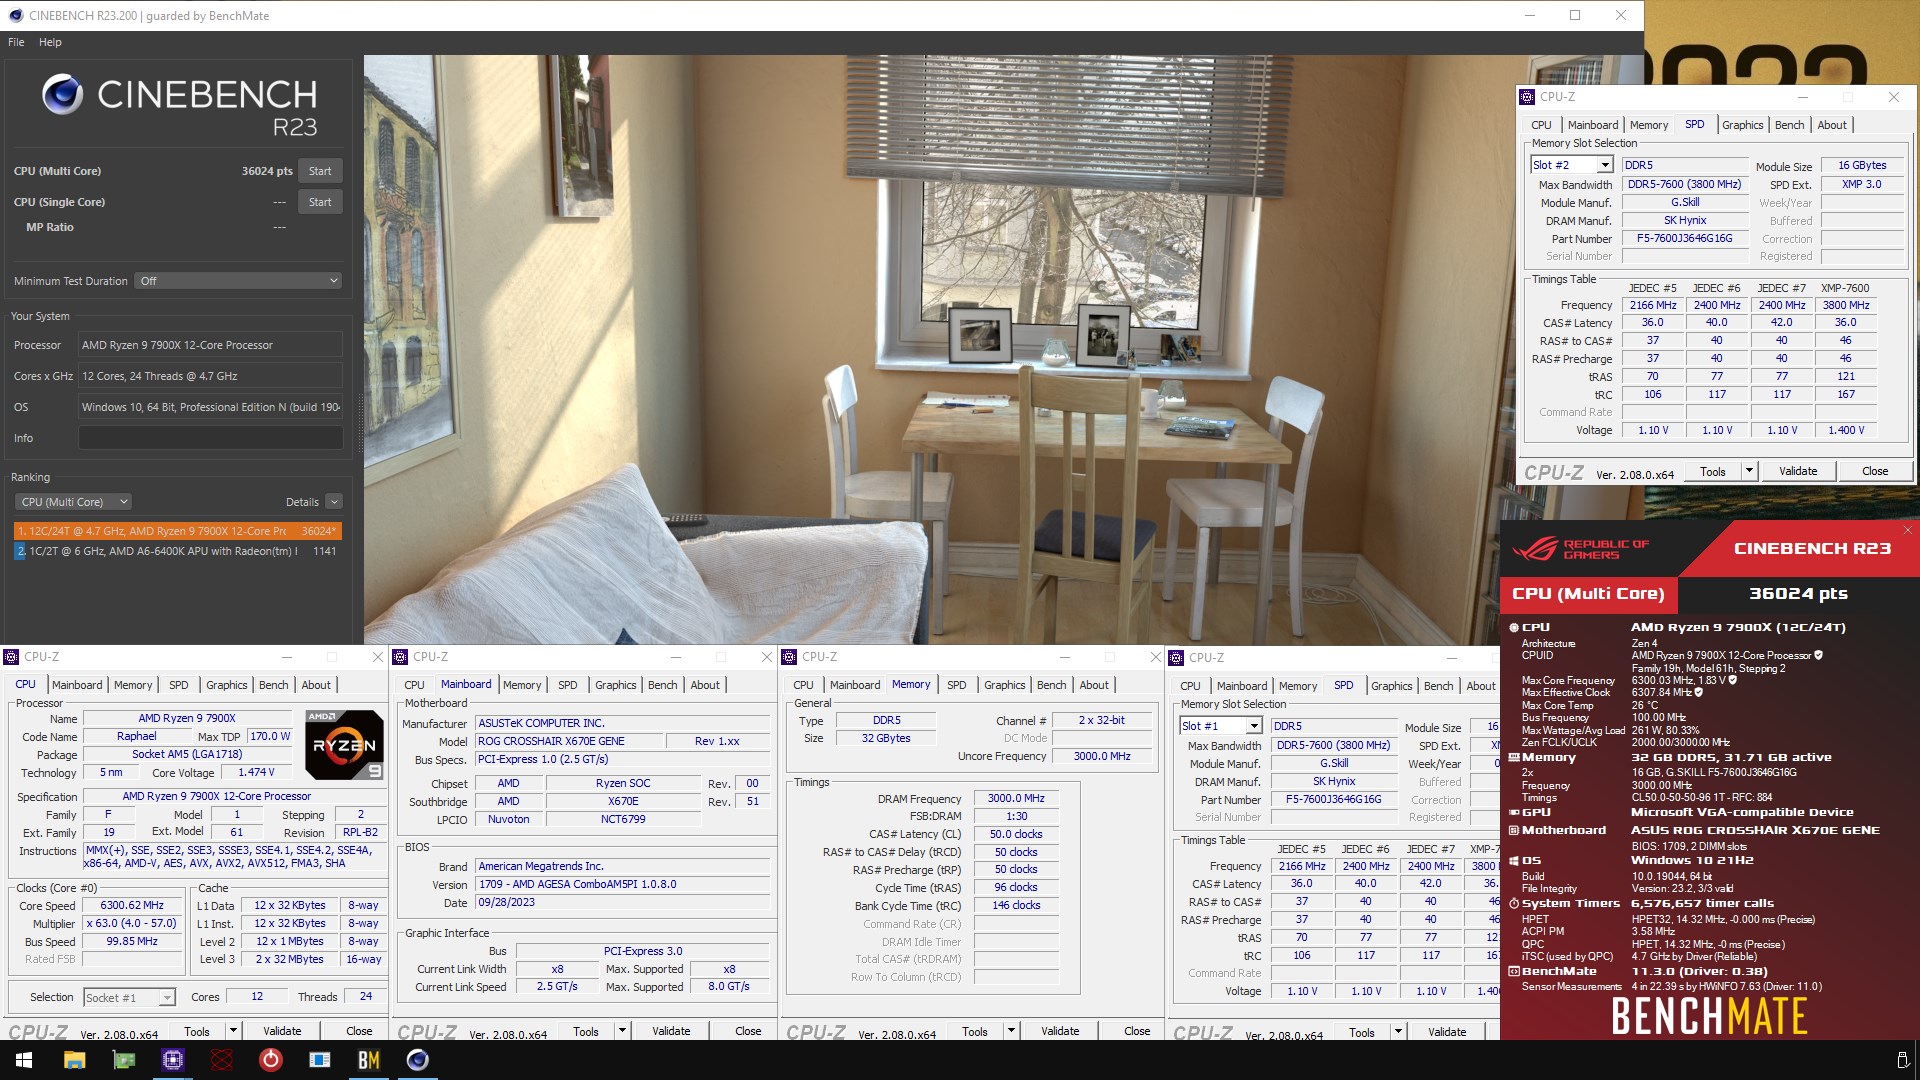Click title icon of top-right CPU-Z SPD window

click(1527, 97)
